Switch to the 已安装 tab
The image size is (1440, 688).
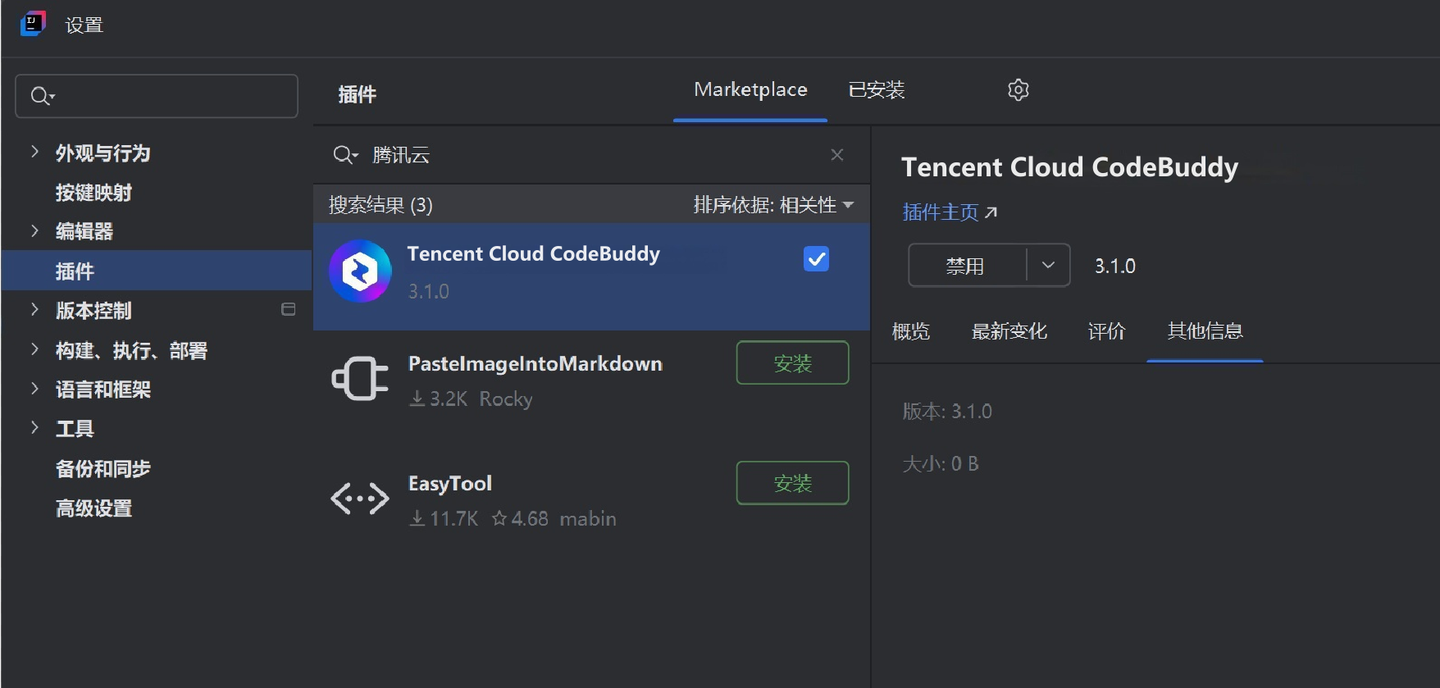tap(876, 90)
